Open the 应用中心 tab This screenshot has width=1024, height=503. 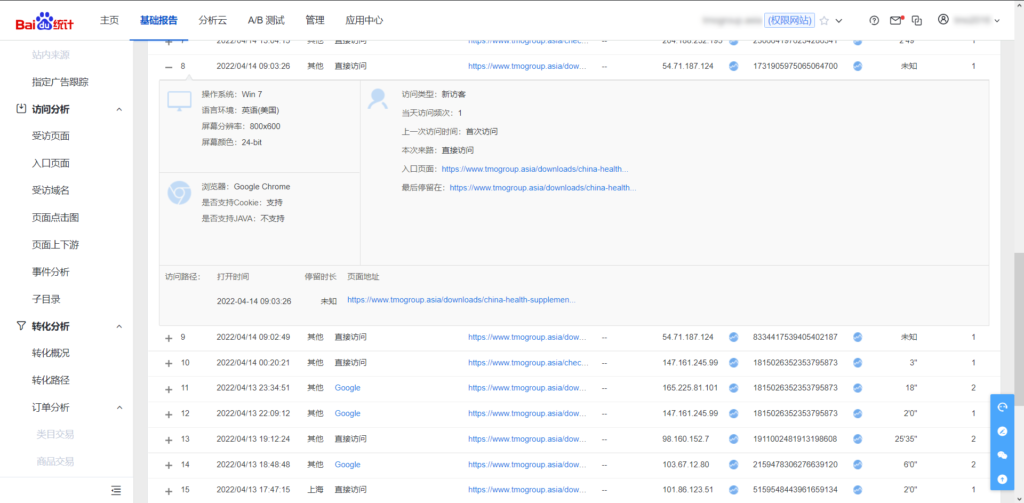tap(364, 20)
